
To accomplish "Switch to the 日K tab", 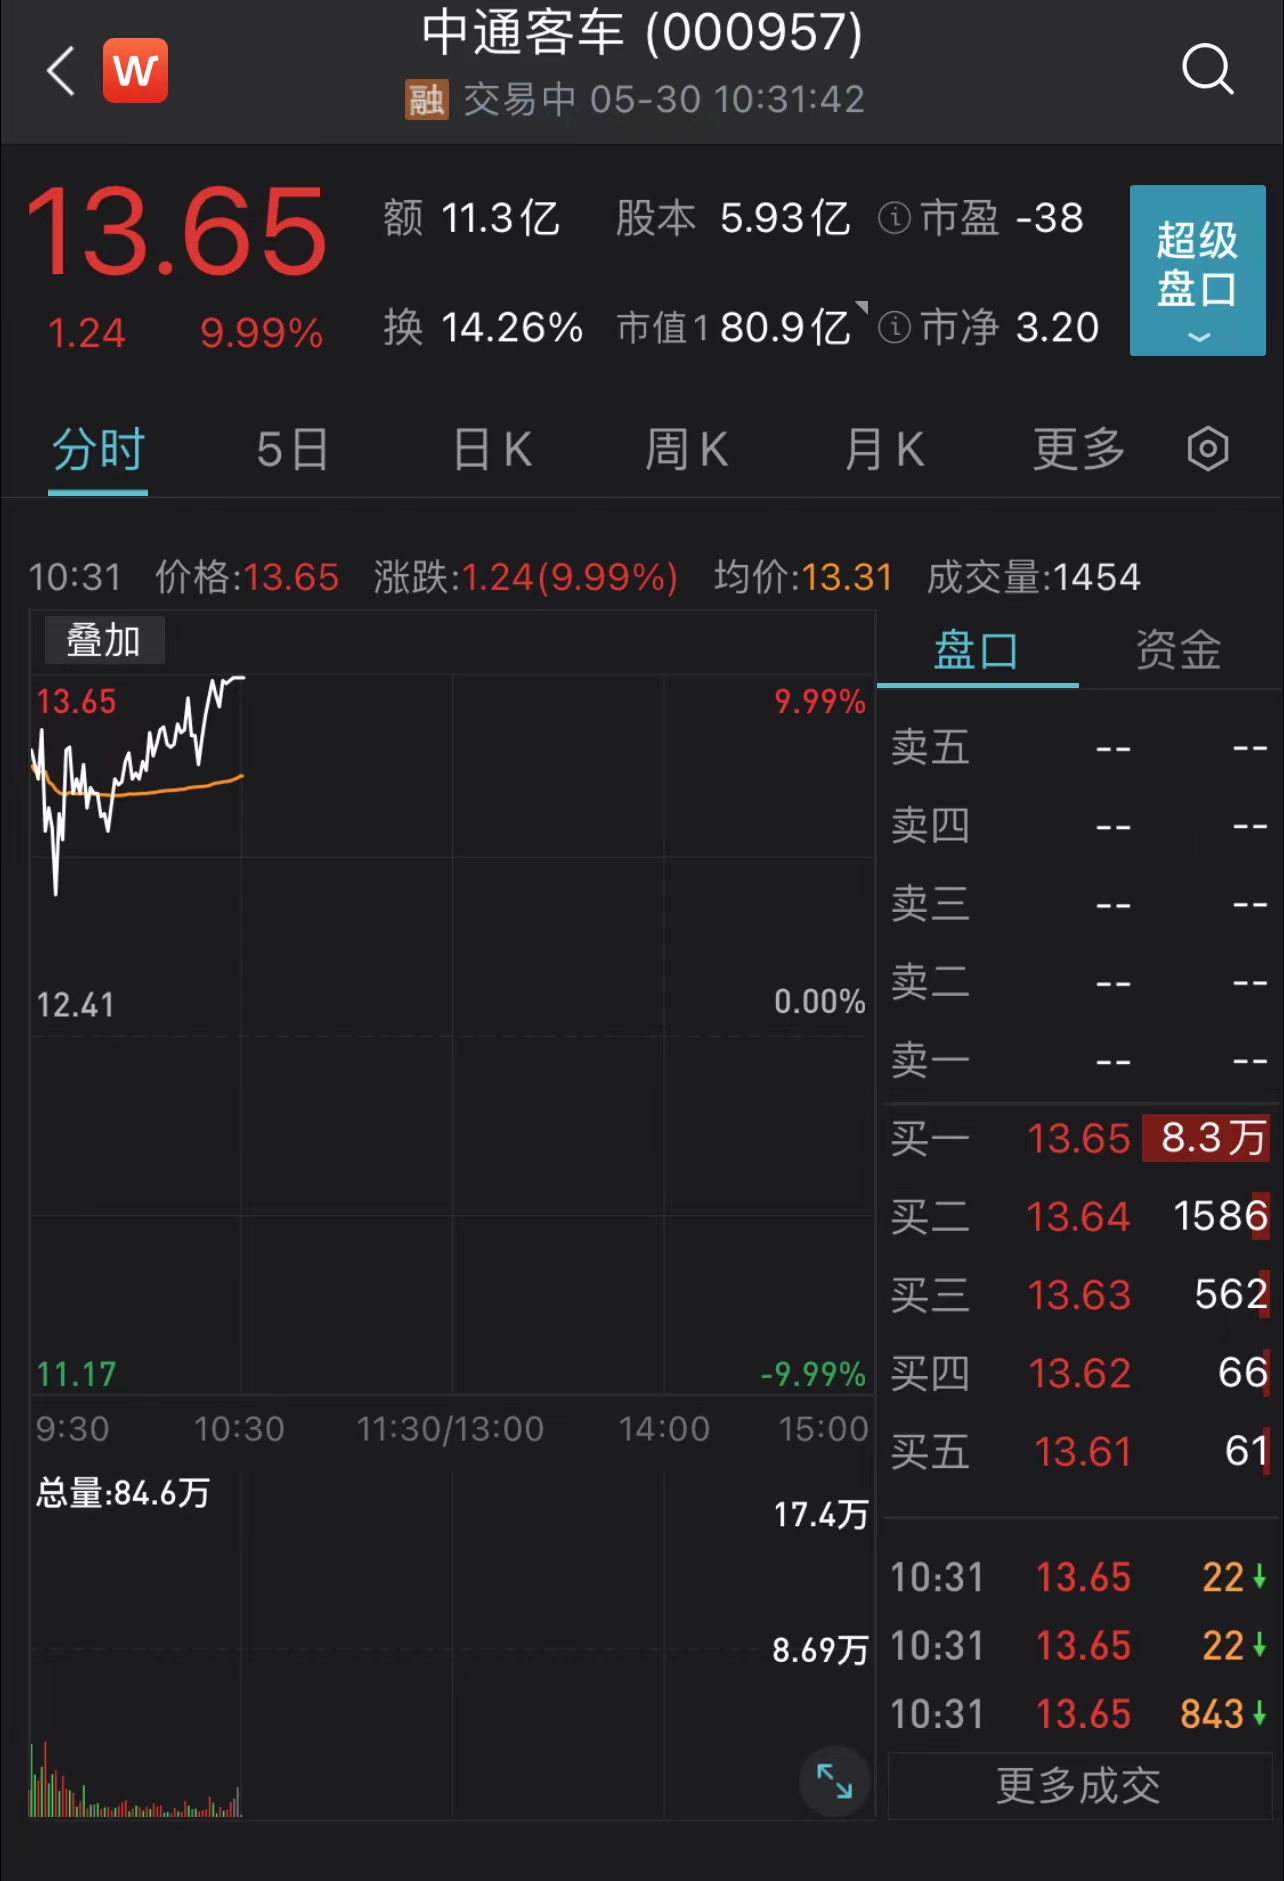I will coord(492,449).
